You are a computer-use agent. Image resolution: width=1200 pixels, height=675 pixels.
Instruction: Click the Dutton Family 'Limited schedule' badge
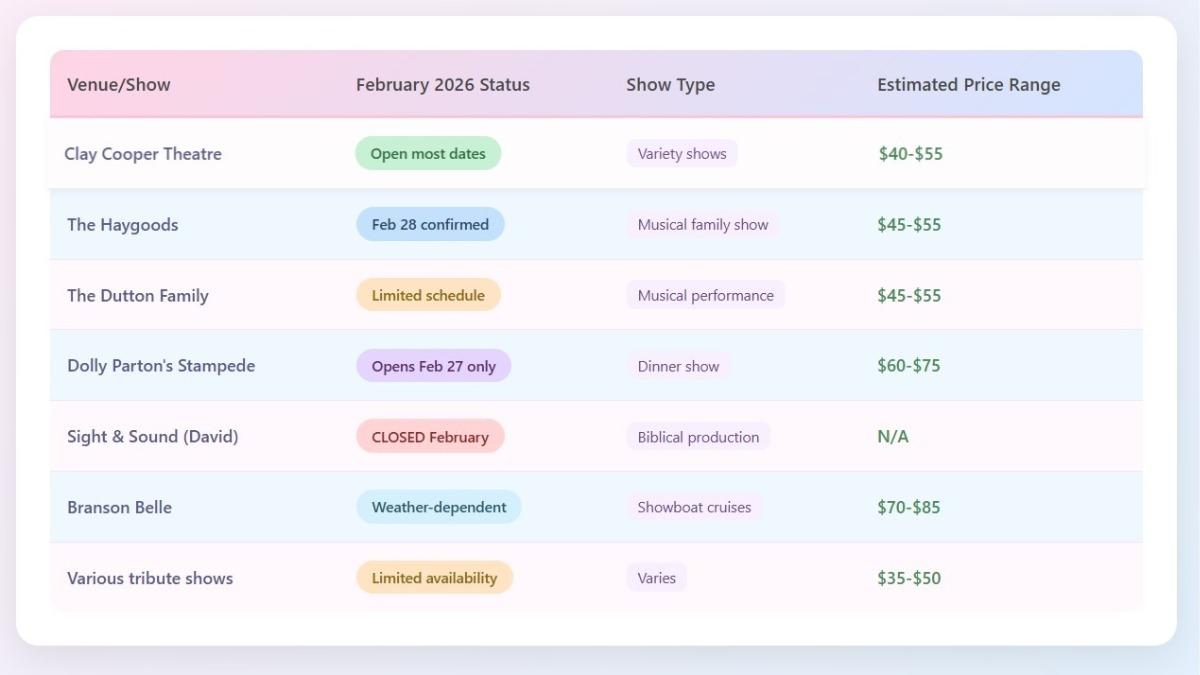tap(428, 296)
